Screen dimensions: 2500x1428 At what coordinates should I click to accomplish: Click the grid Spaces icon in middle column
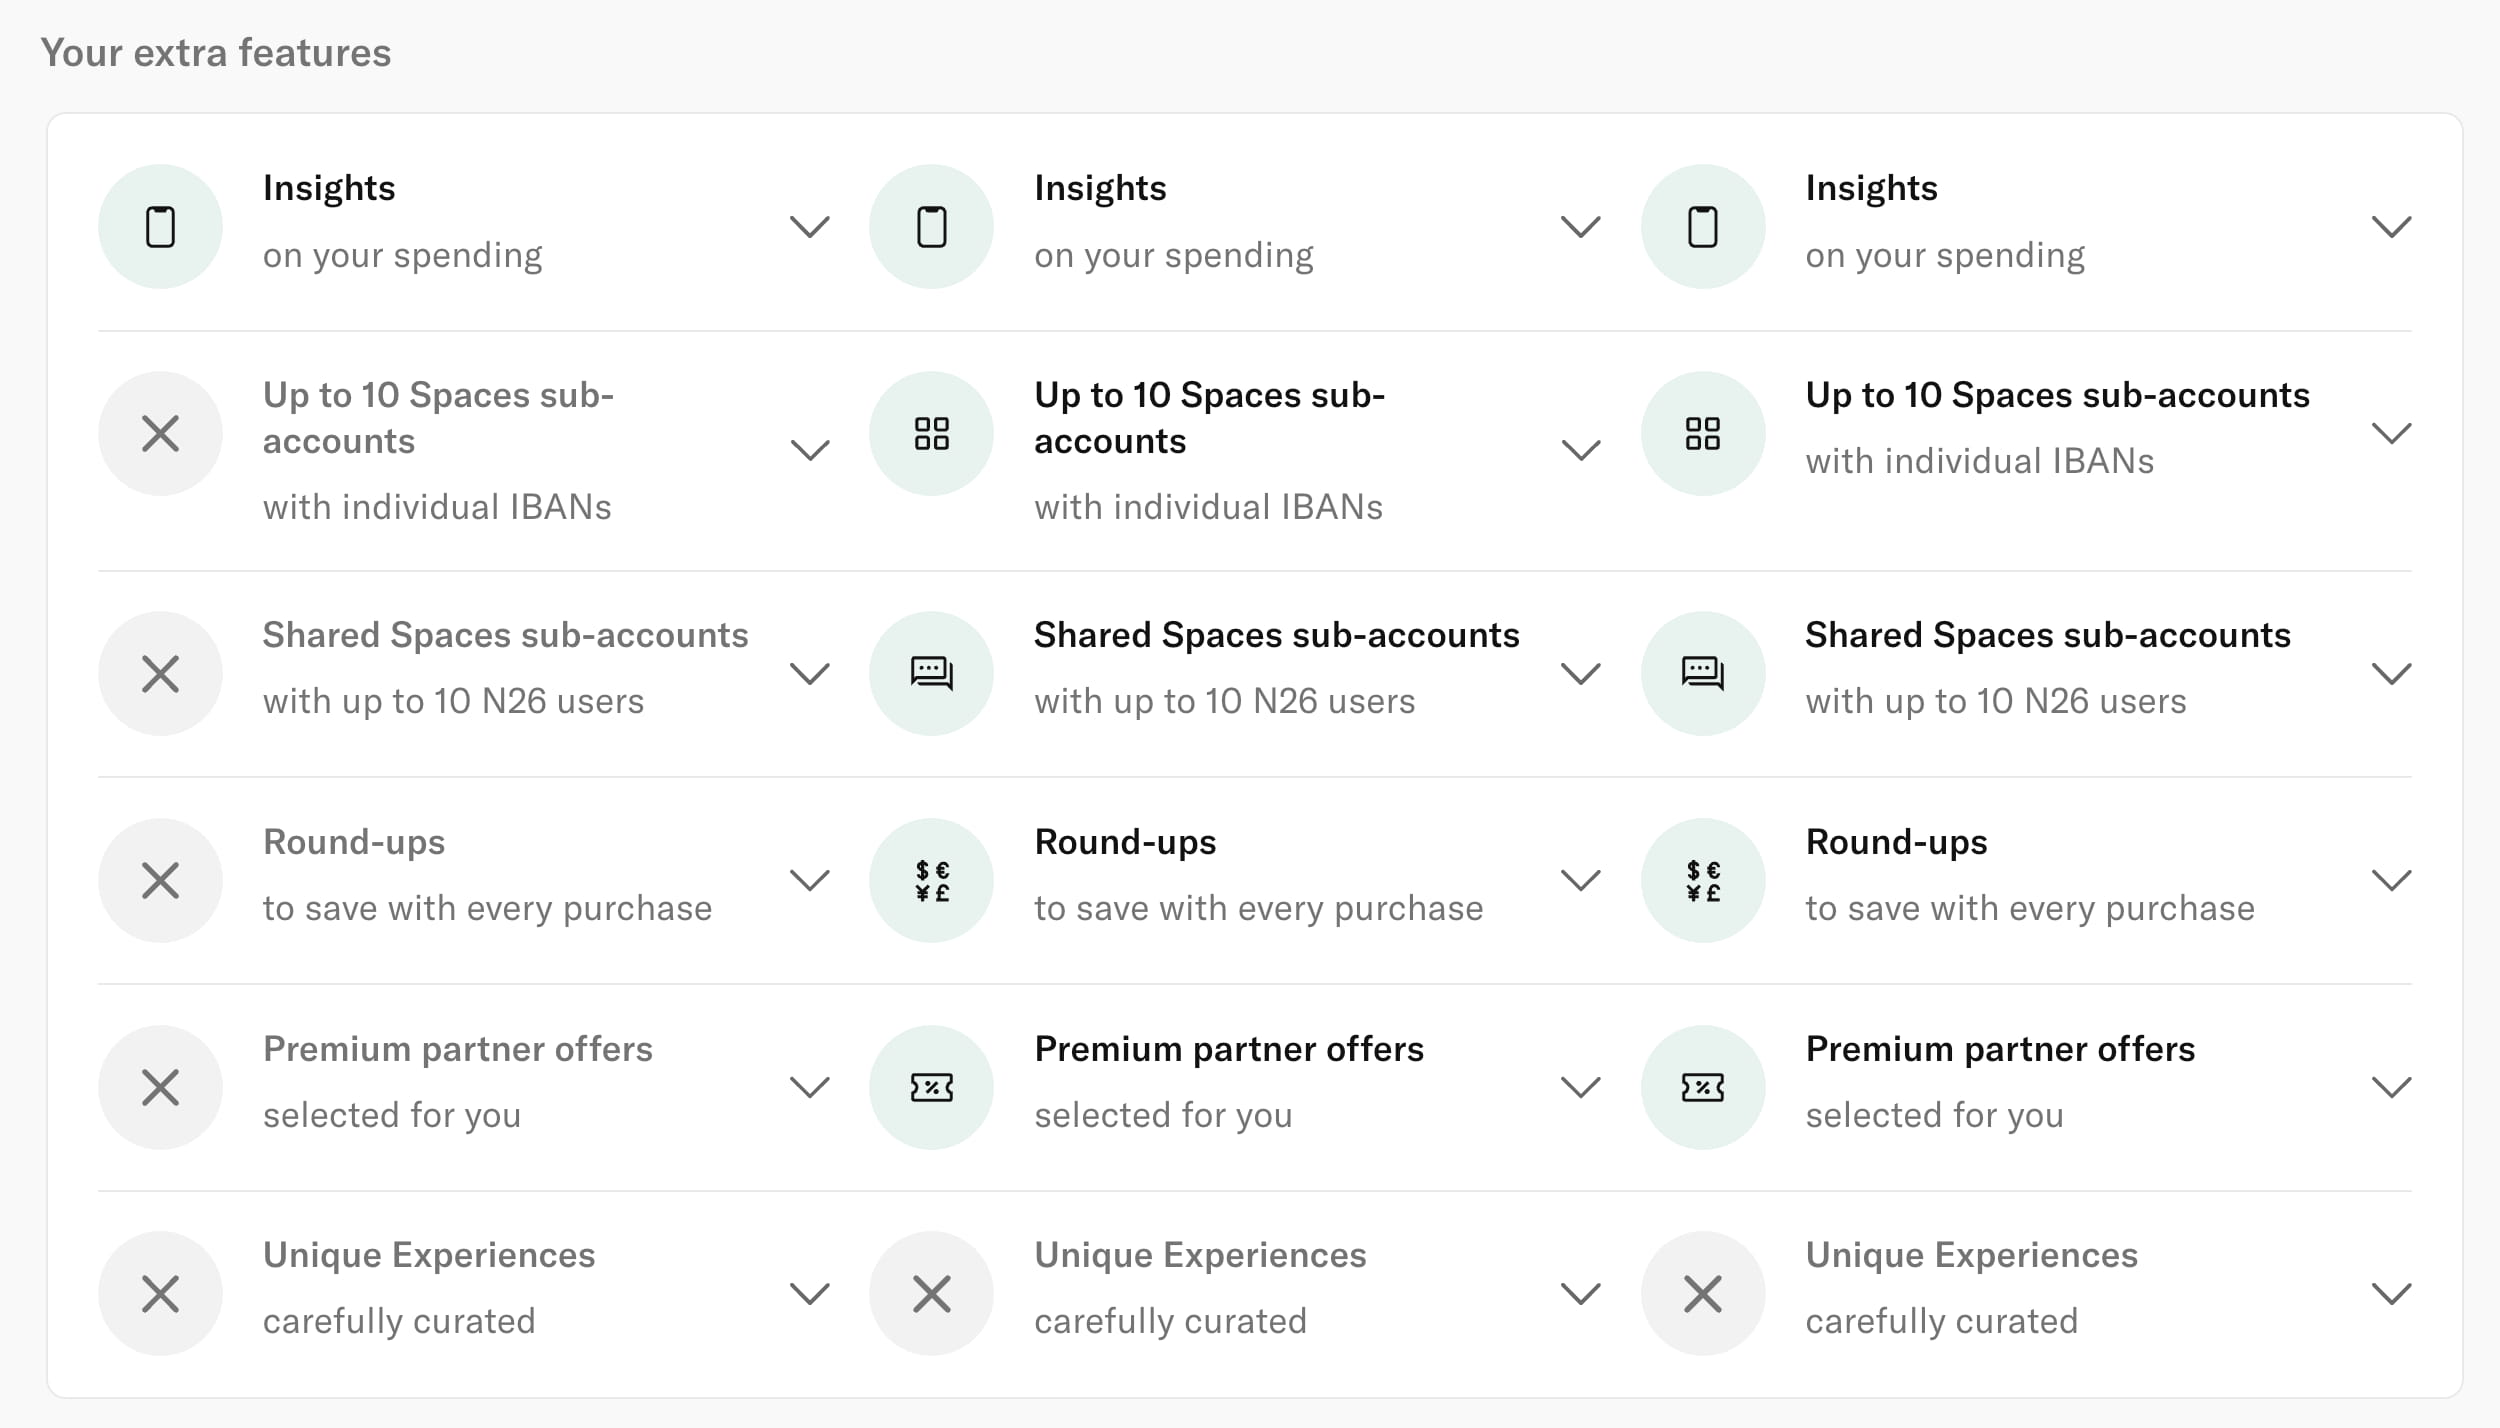931,434
